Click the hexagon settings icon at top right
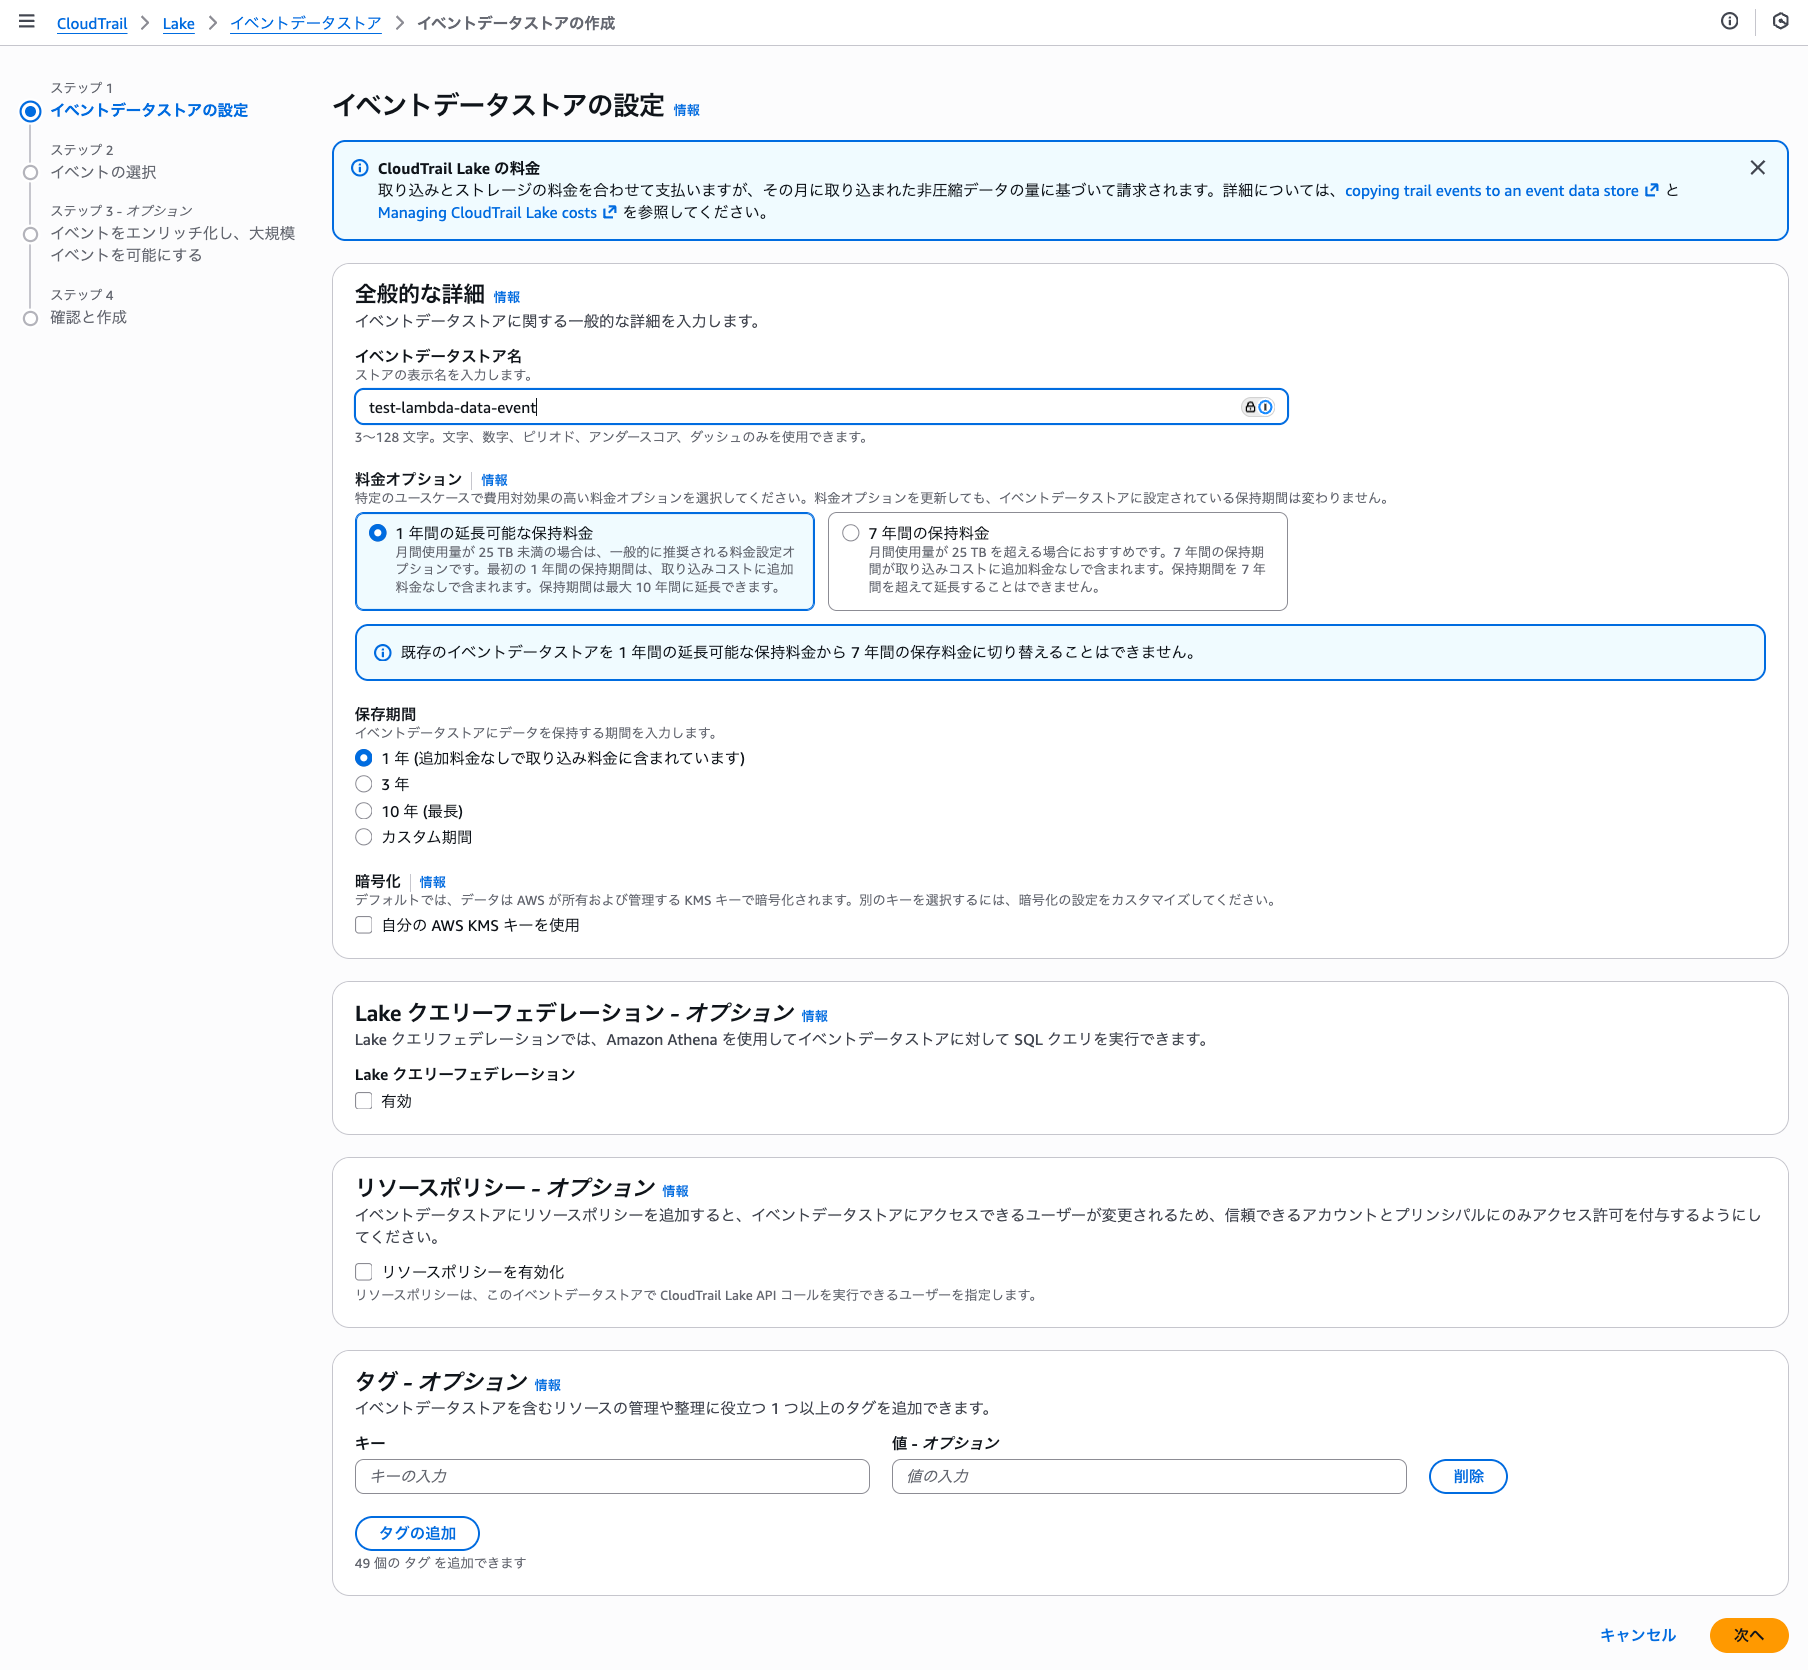 tap(1780, 21)
